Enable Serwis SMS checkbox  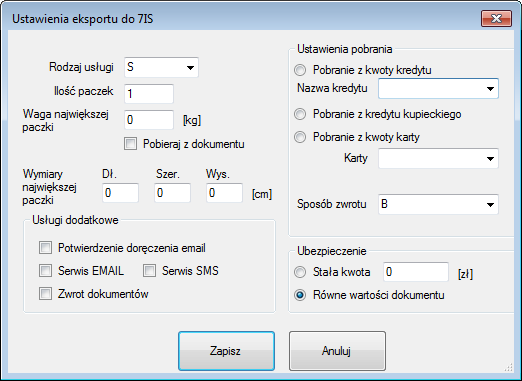coord(149,271)
